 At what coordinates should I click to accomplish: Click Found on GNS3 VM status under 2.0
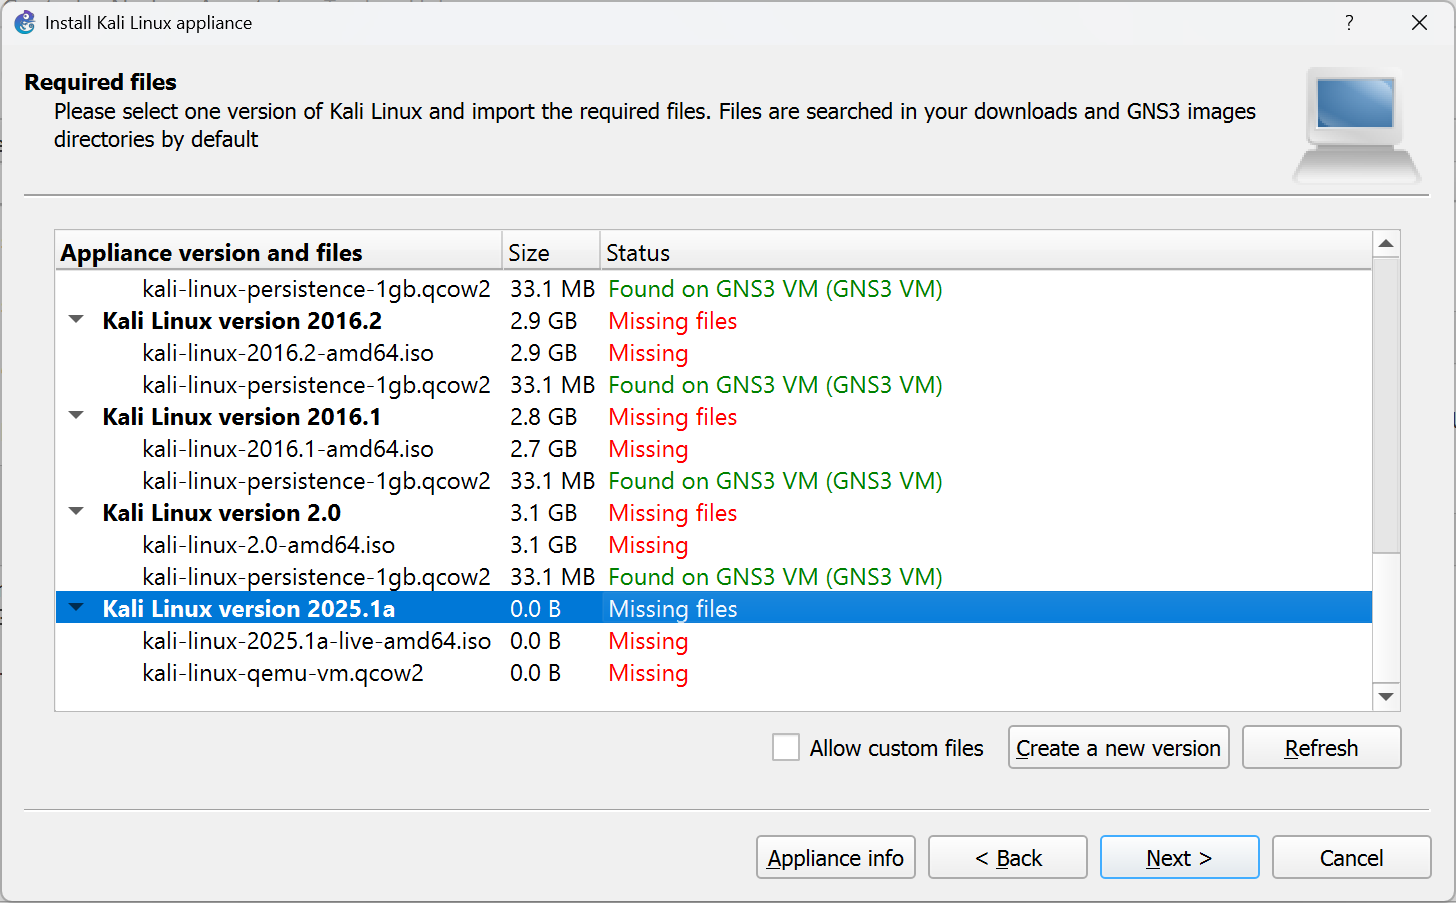[x=775, y=576]
